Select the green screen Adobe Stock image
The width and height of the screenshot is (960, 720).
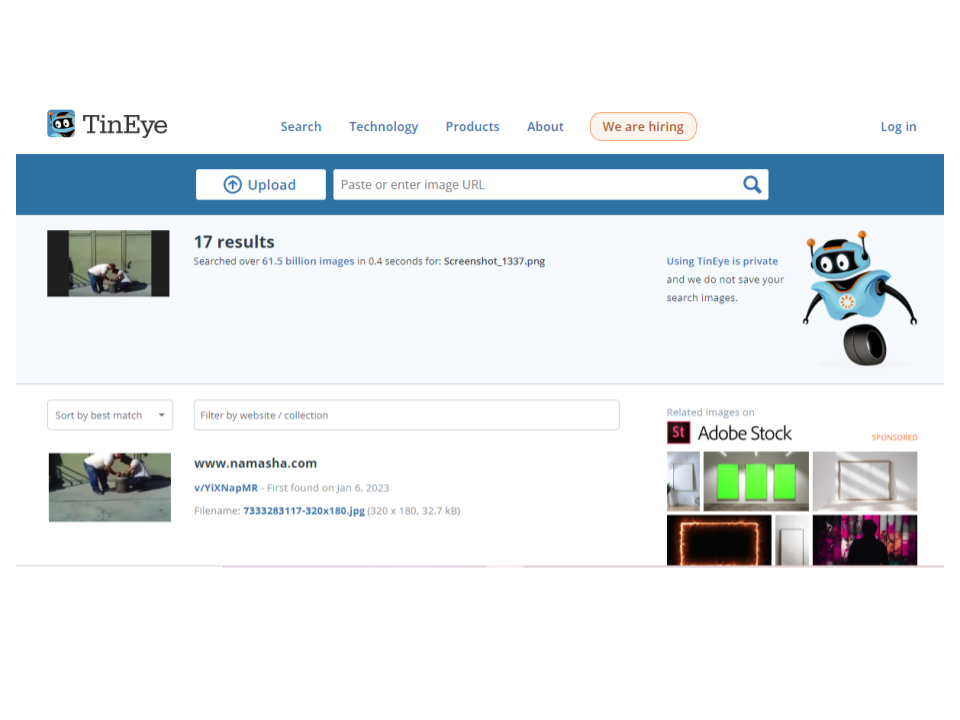[755, 481]
